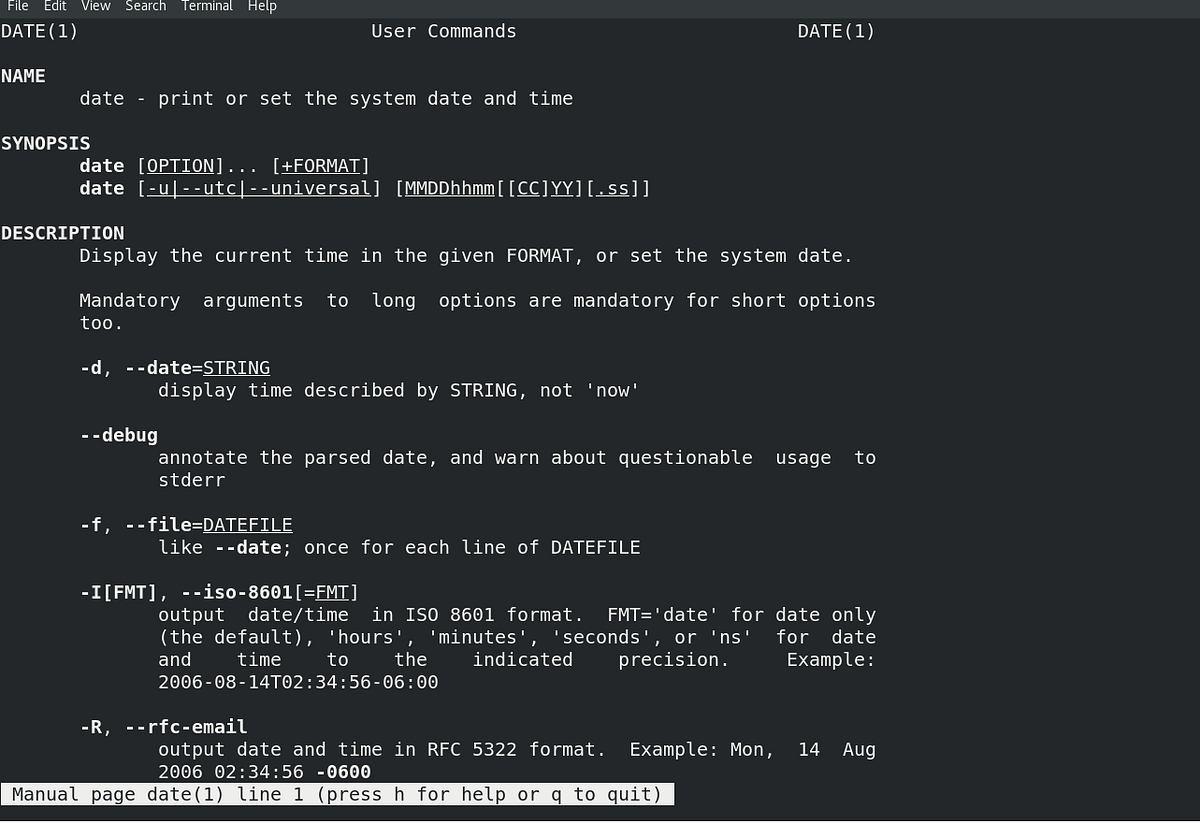Open the View menu
The height and width of the screenshot is (823, 1200).
coord(95,7)
